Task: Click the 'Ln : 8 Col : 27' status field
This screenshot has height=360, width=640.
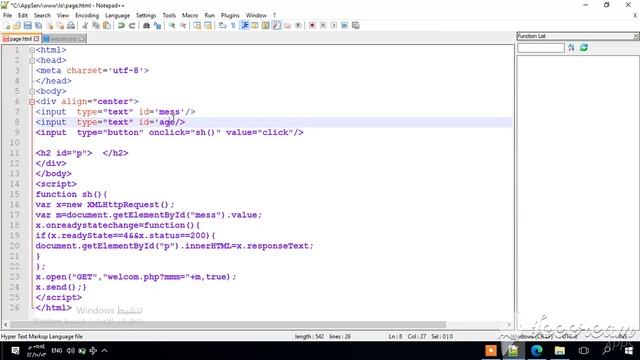Action: 407,337
